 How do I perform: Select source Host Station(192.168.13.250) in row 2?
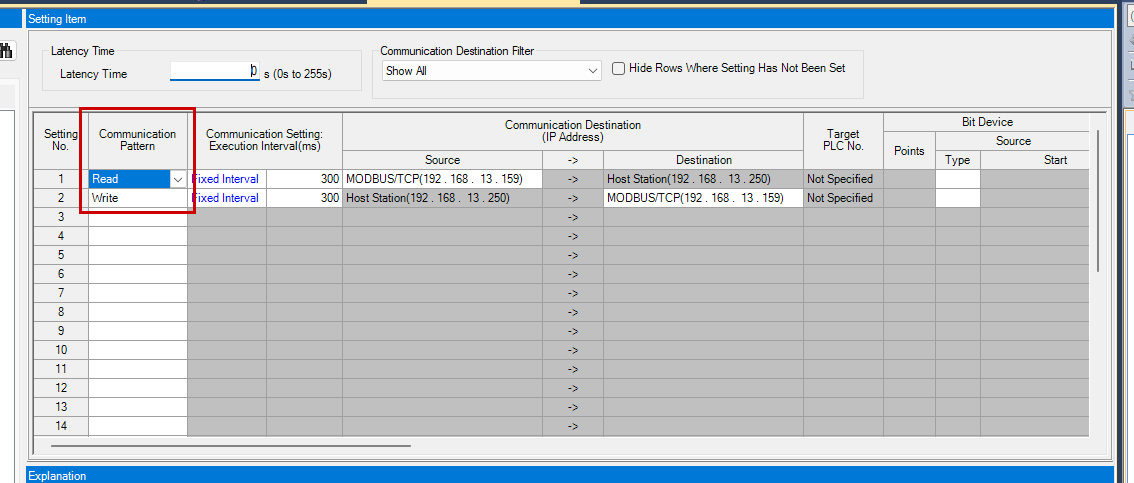[443, 197]
